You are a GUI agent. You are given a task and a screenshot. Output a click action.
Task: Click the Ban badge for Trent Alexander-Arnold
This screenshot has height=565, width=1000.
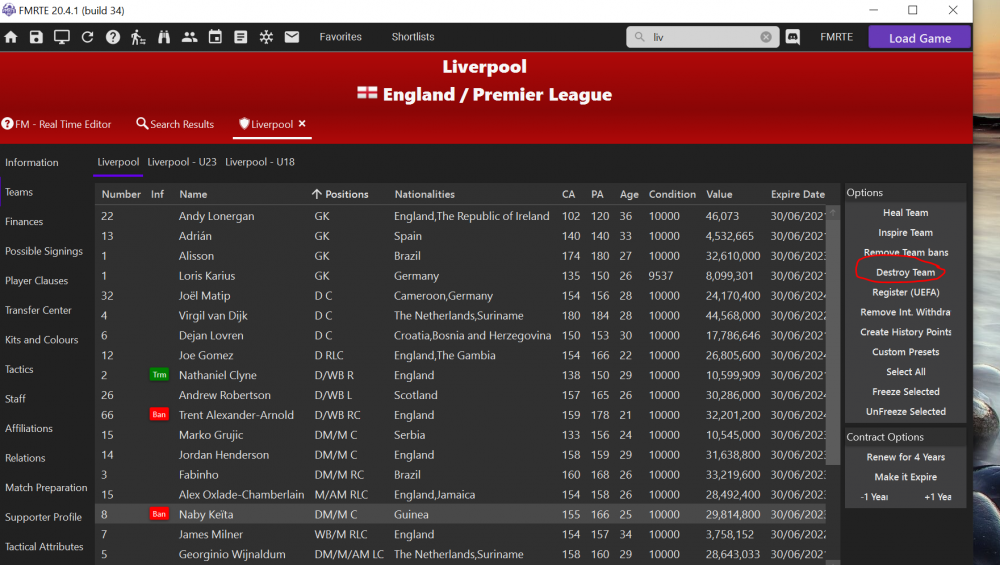click(x=159, y=415)
